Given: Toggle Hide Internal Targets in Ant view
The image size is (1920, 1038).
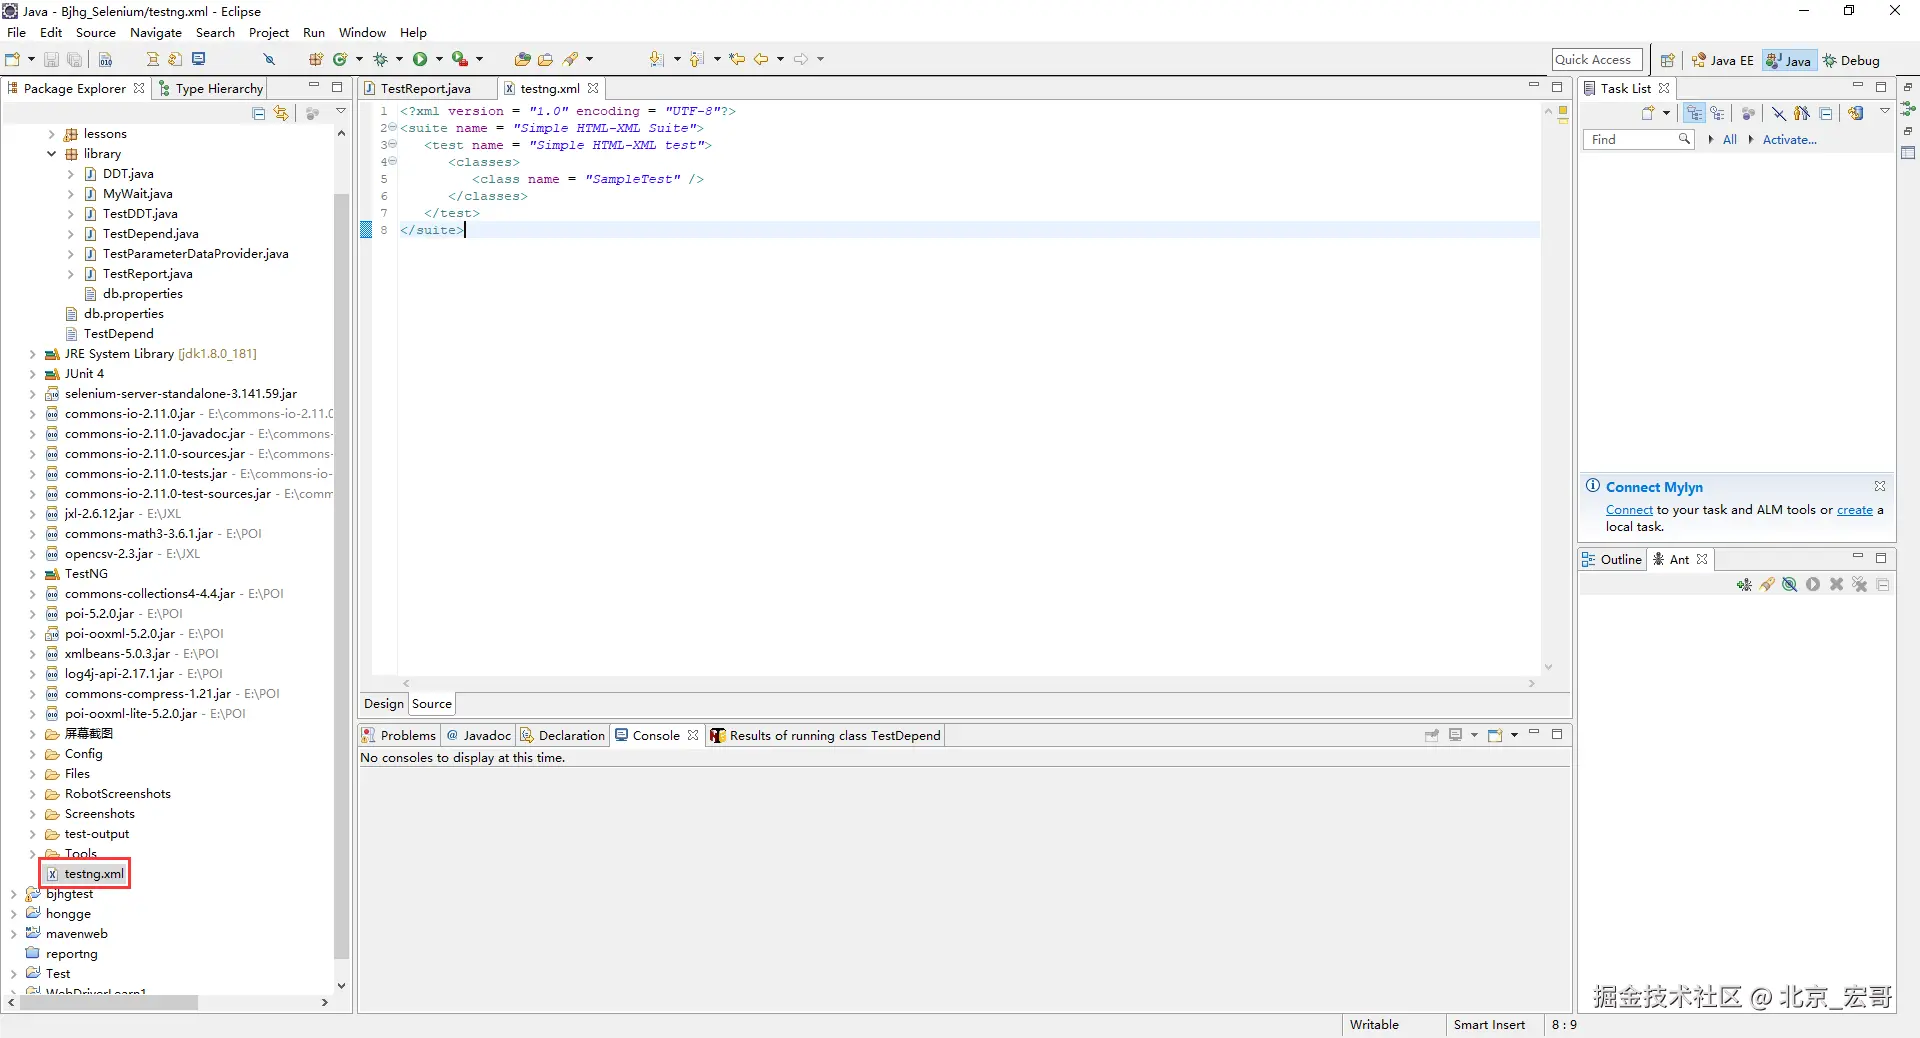Looking at the screenshot, I should (1790, 585).
